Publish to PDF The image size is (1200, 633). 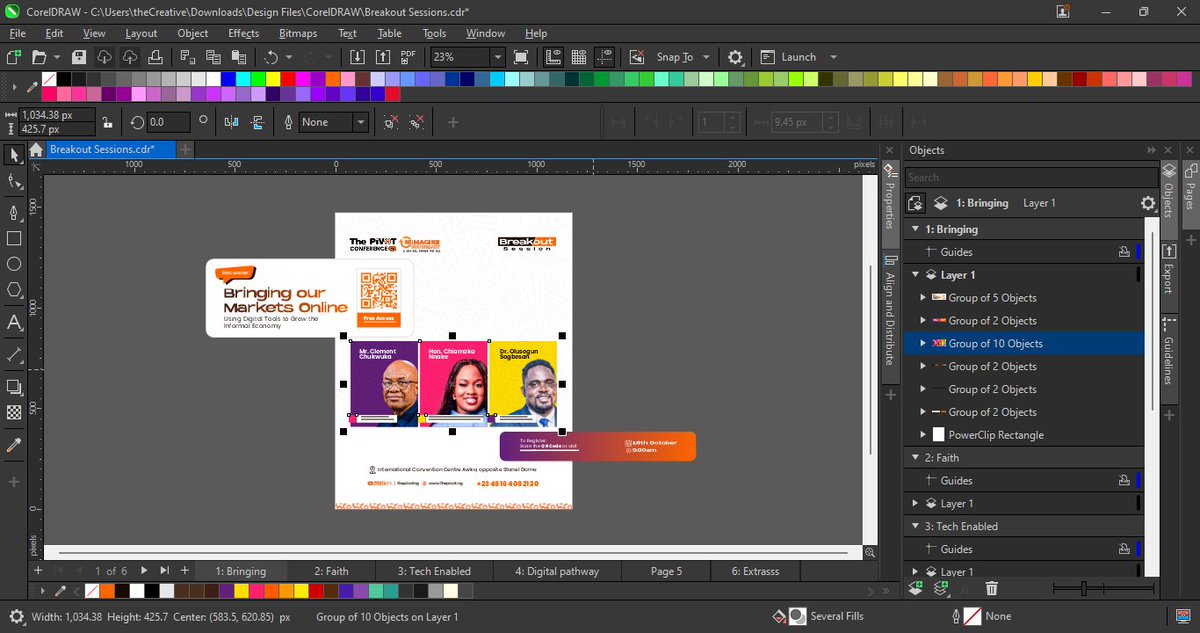[x=408, y=57]
